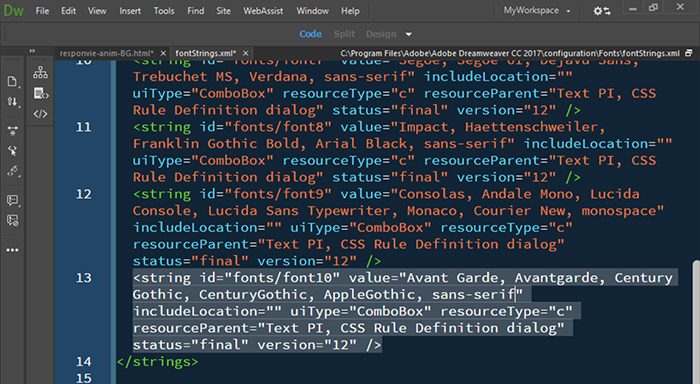Screen dimensions: 700x384
Task: Switch to Split view
Action: pos(344,34)
